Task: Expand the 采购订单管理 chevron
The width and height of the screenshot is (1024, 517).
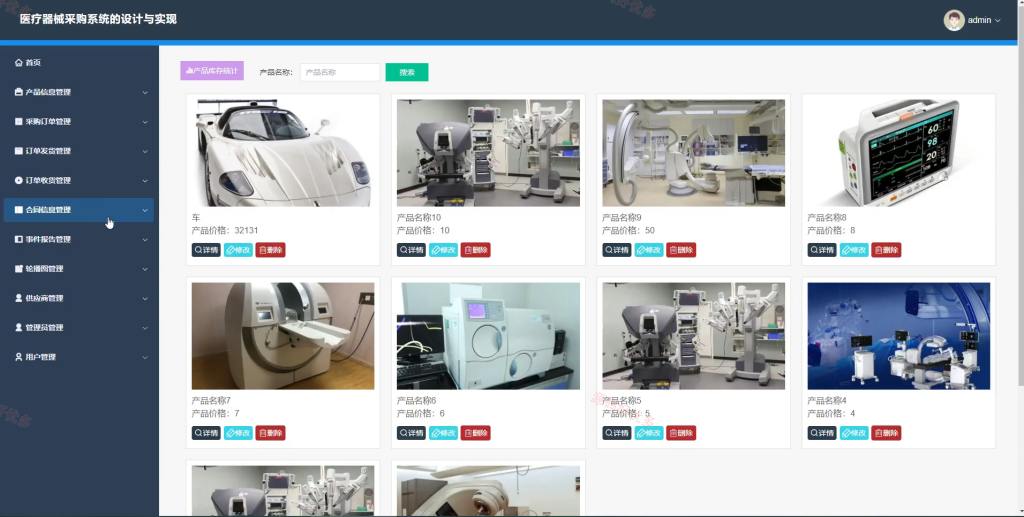Action: [x=145, y=122]
